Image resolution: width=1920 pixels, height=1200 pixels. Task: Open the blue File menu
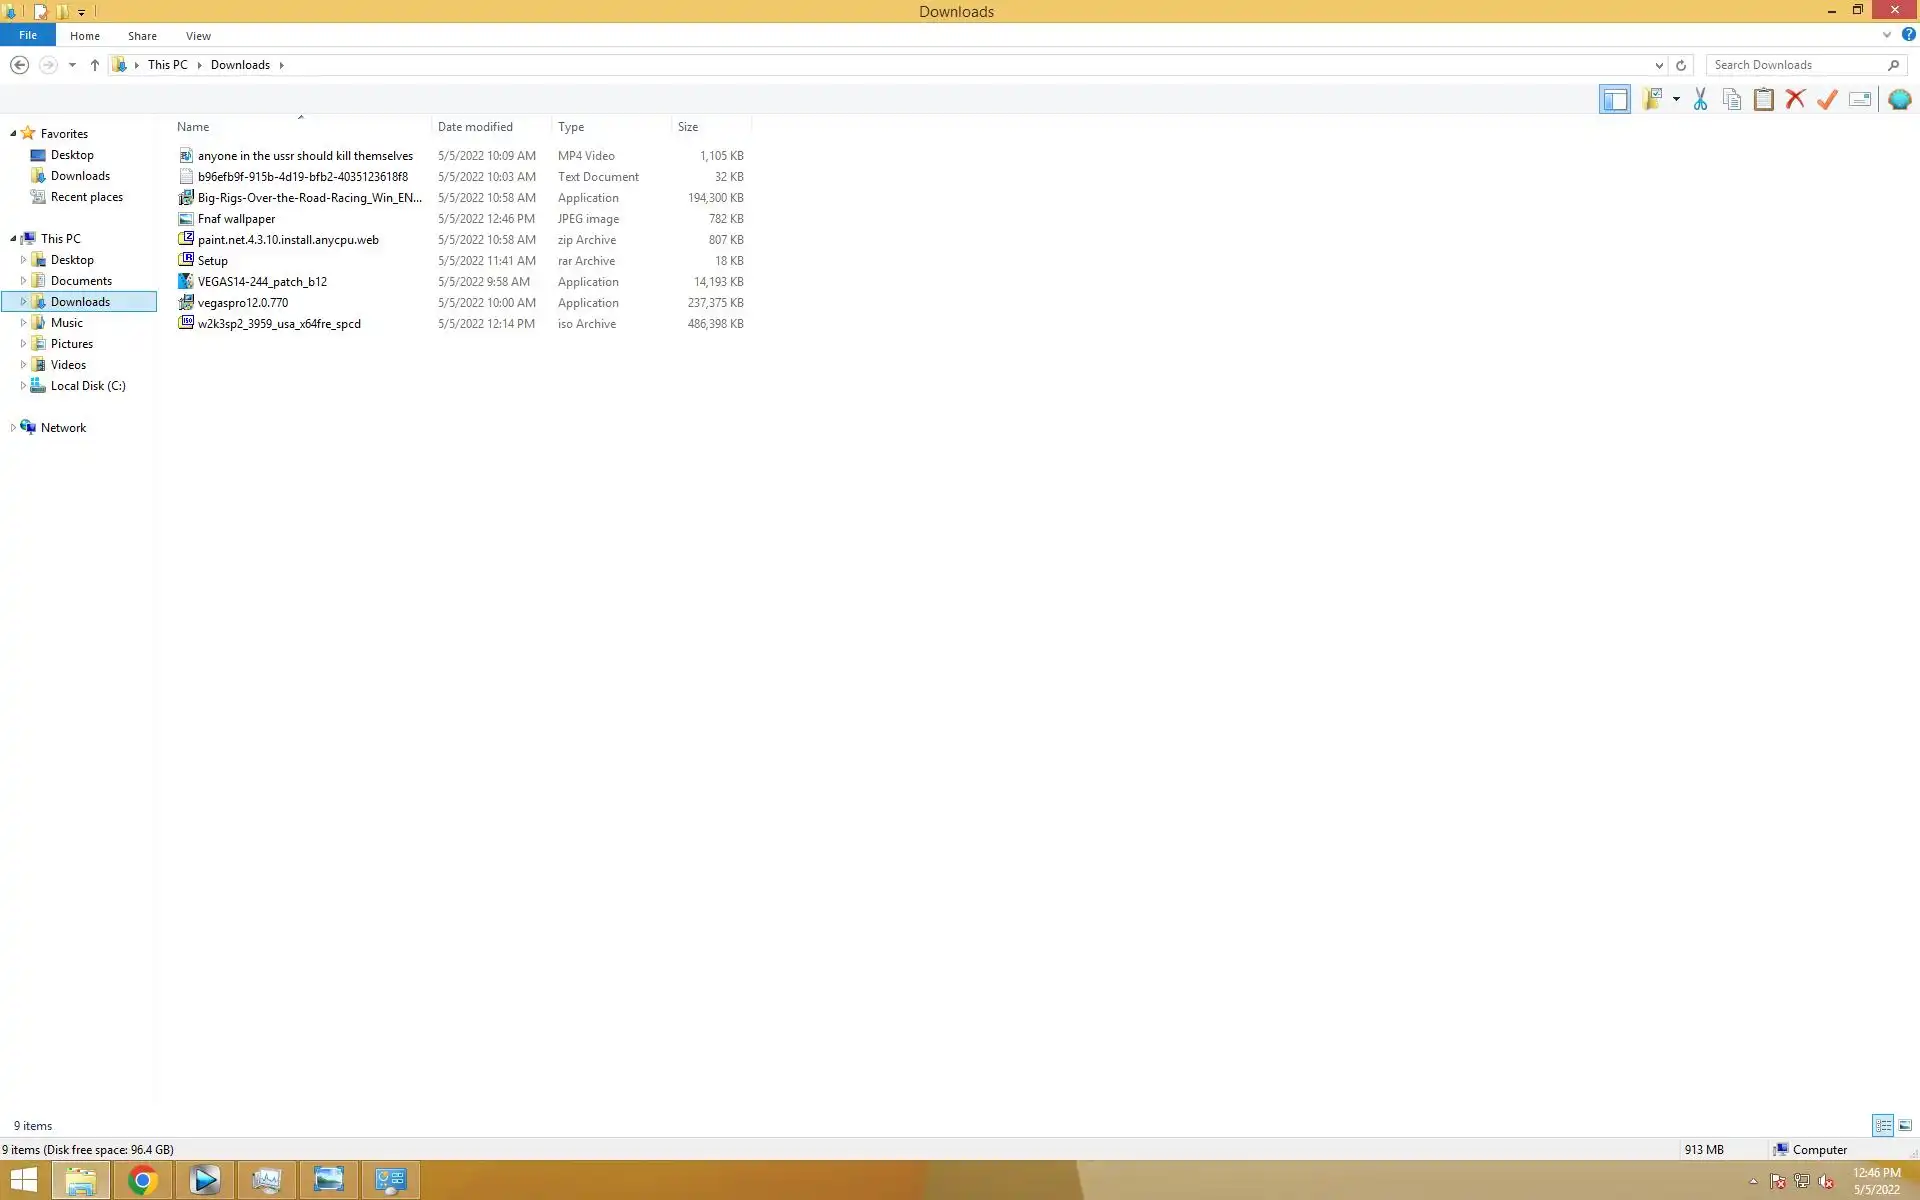[28, 35]
